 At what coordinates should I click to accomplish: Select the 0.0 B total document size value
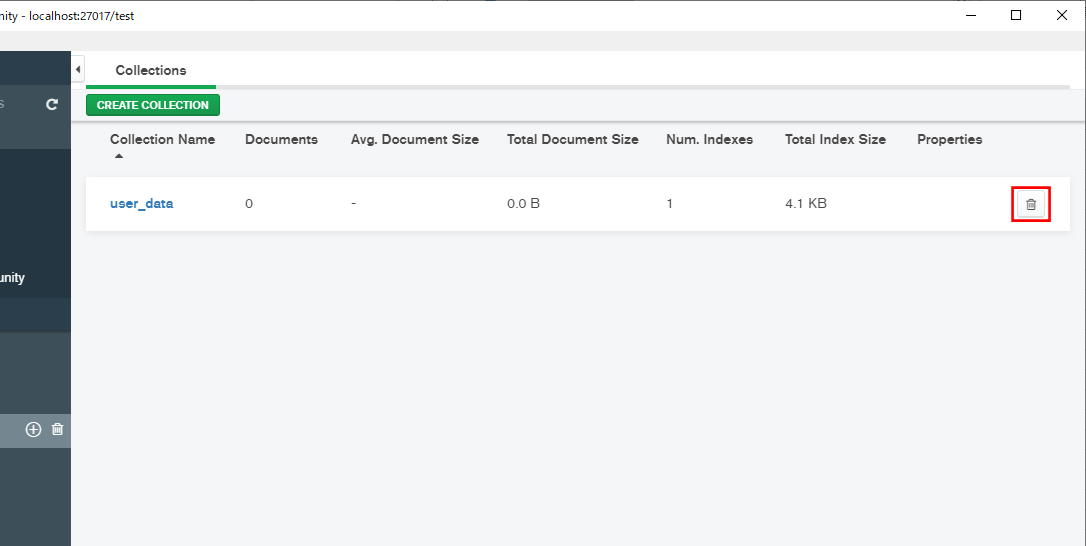click(x=523, y=204)
